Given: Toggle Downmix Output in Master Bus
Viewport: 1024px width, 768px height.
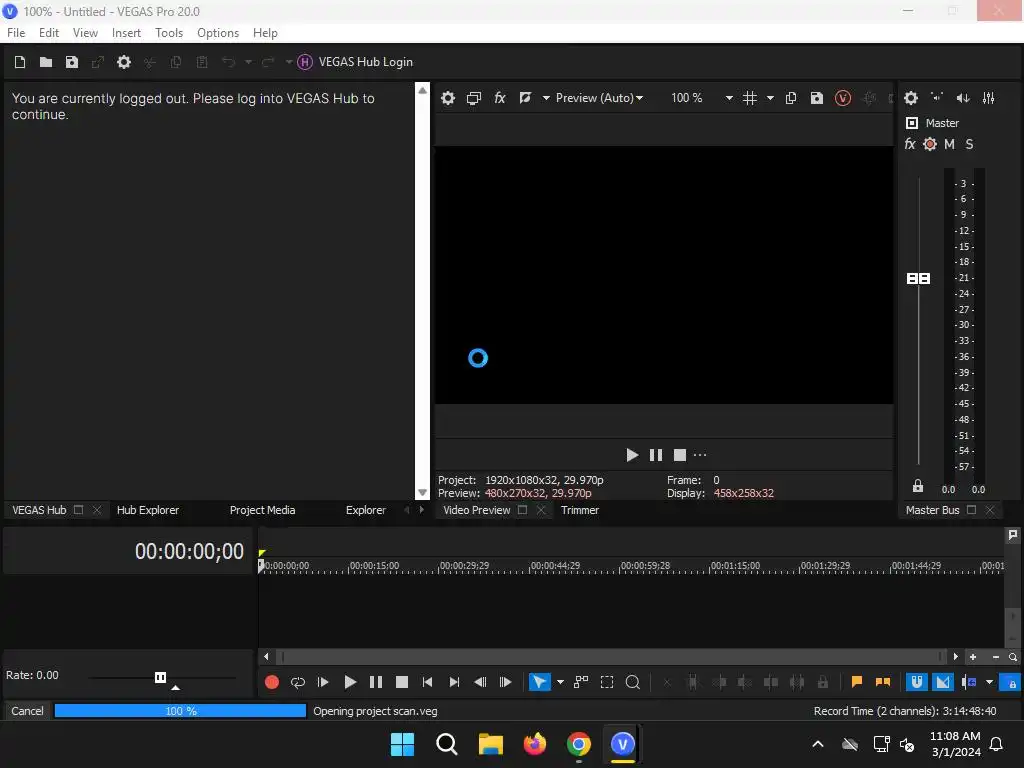Looking at the screenshot, I should [937, 98].
